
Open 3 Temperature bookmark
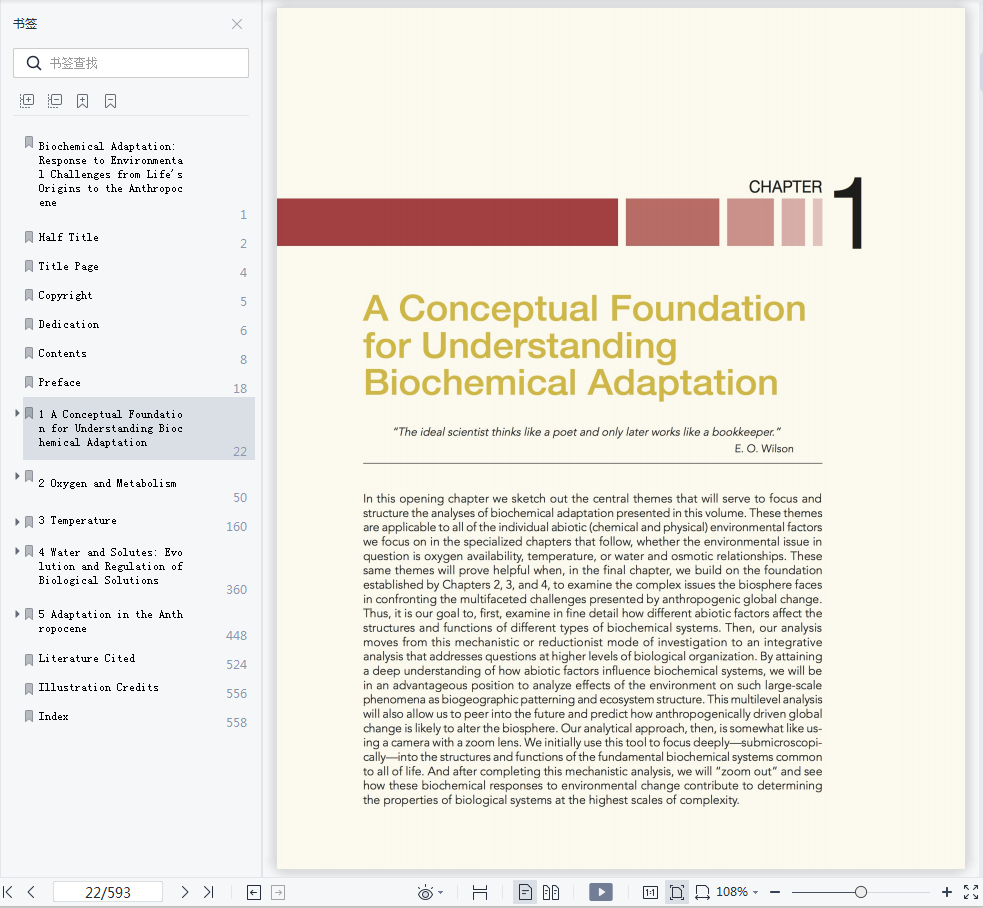(77, 520)
